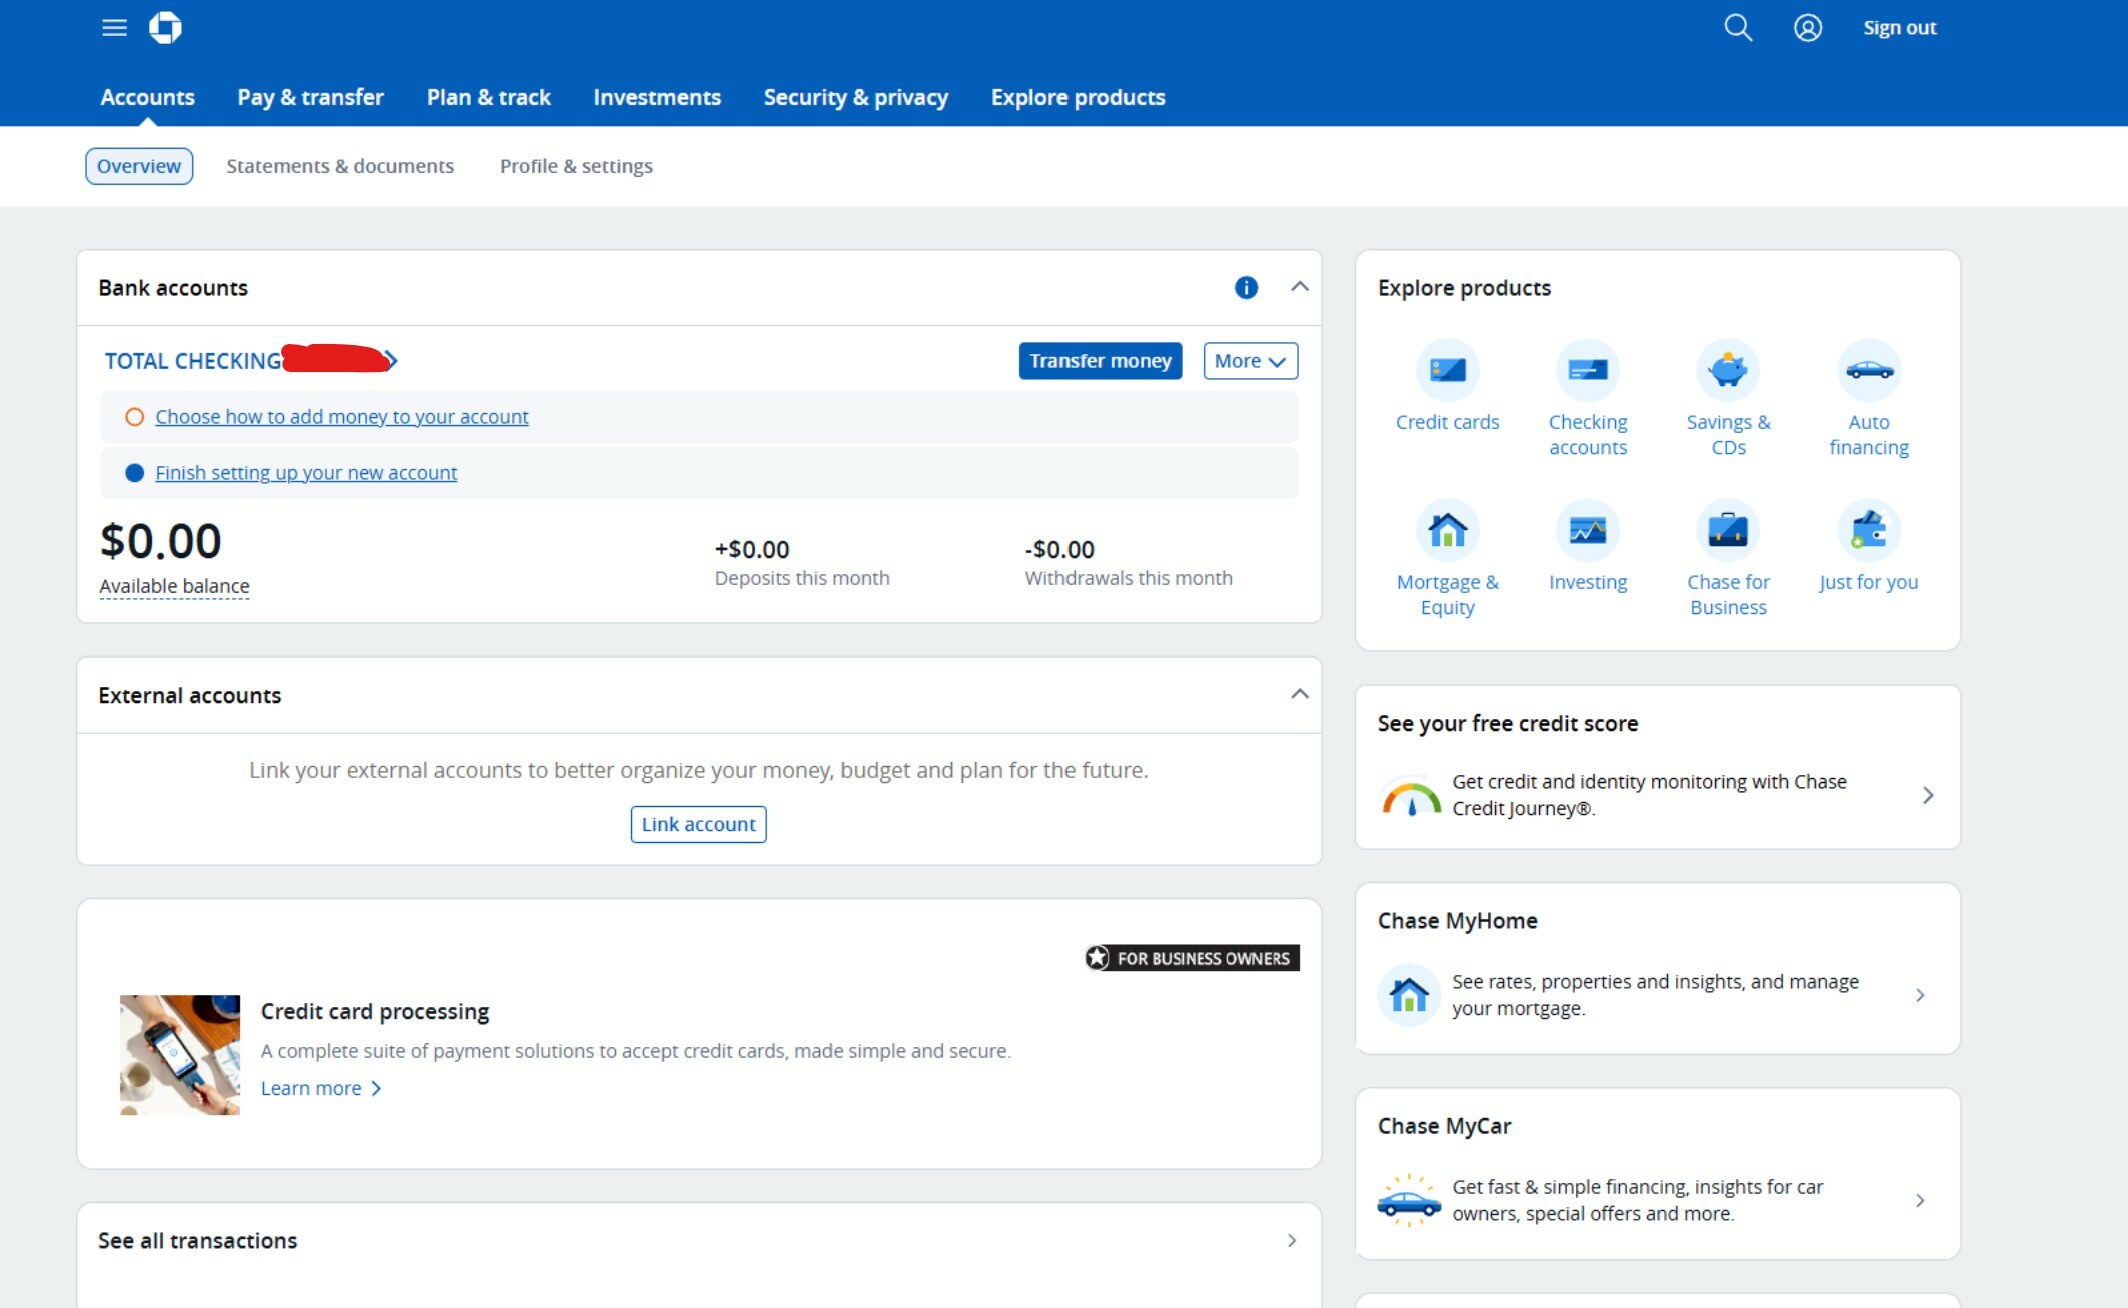2128x1308 pixels.
Task: Click the -$0.00 withdrawals amount
Action: click(x=1060, y=549)
